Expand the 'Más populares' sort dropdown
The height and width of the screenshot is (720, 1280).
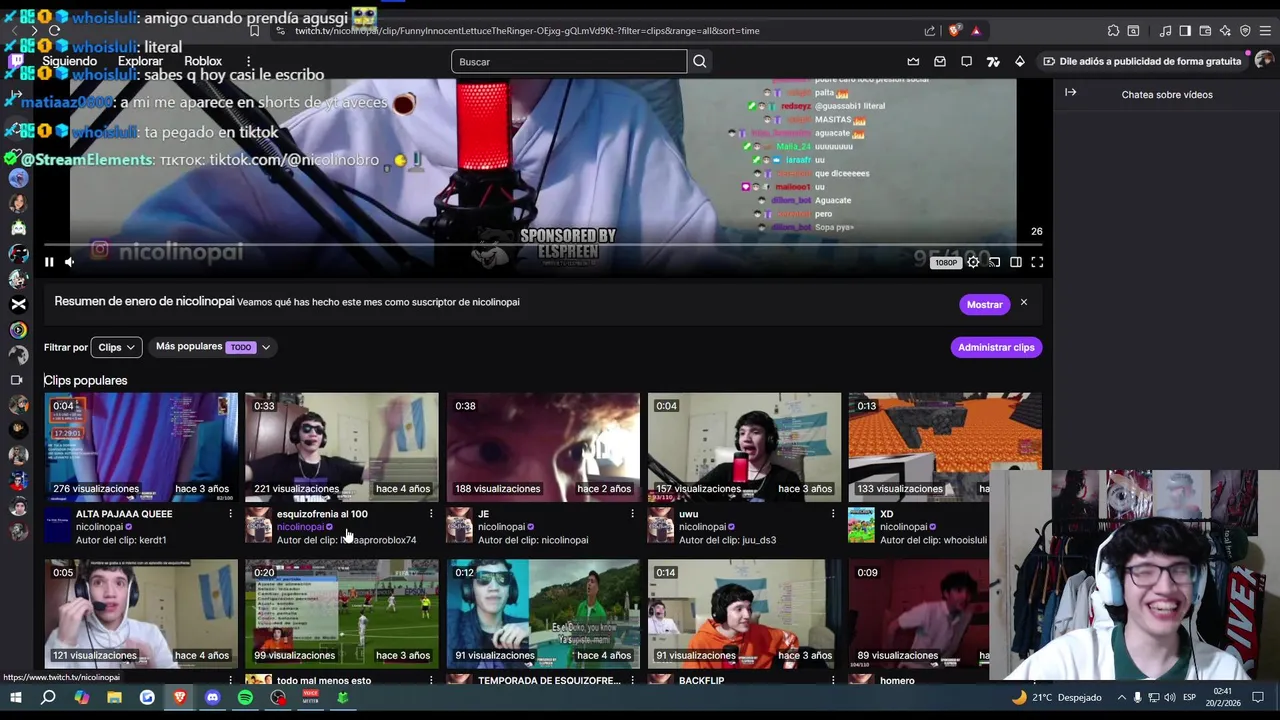213,347
